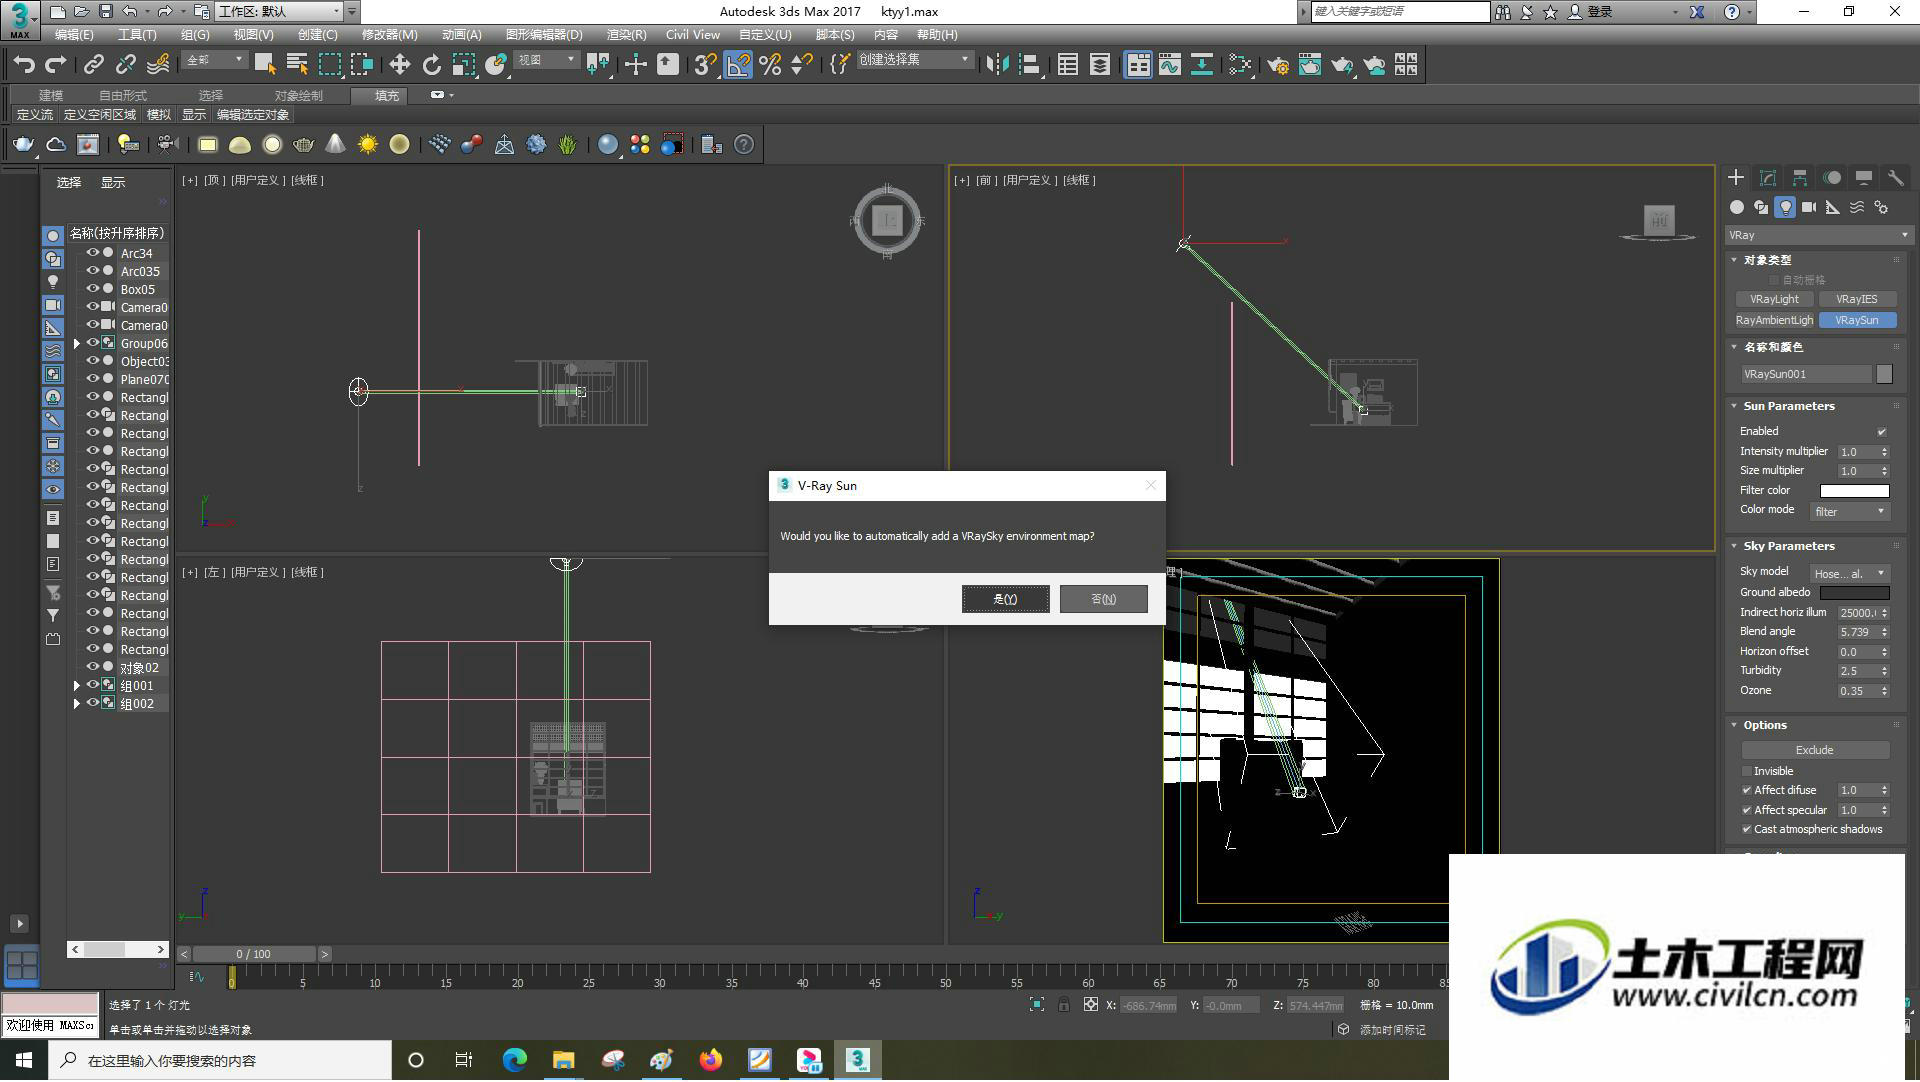Image resolution: width=1920 pixels, height=1082 pixels.
Task: Click the Windows Start button
Action: (24, 1061)
